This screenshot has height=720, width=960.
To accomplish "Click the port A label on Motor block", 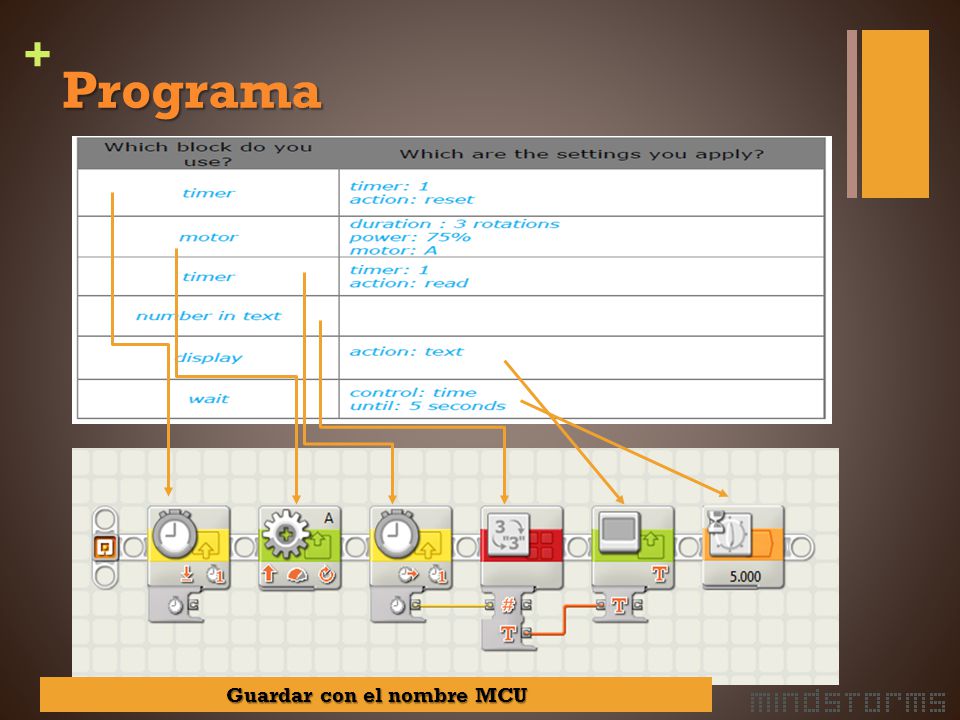I will [x=329, y=519].
